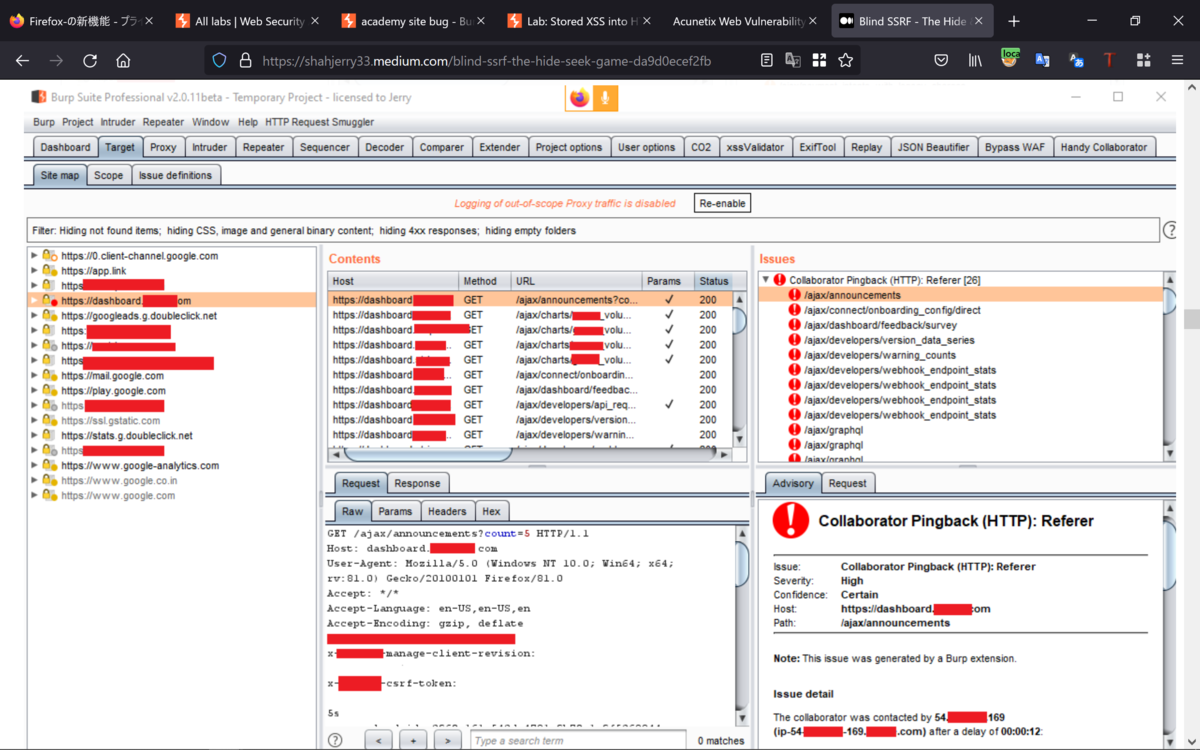
Task: Expand the https://0.client-channel.google.com node
Action: click(34, 256)
